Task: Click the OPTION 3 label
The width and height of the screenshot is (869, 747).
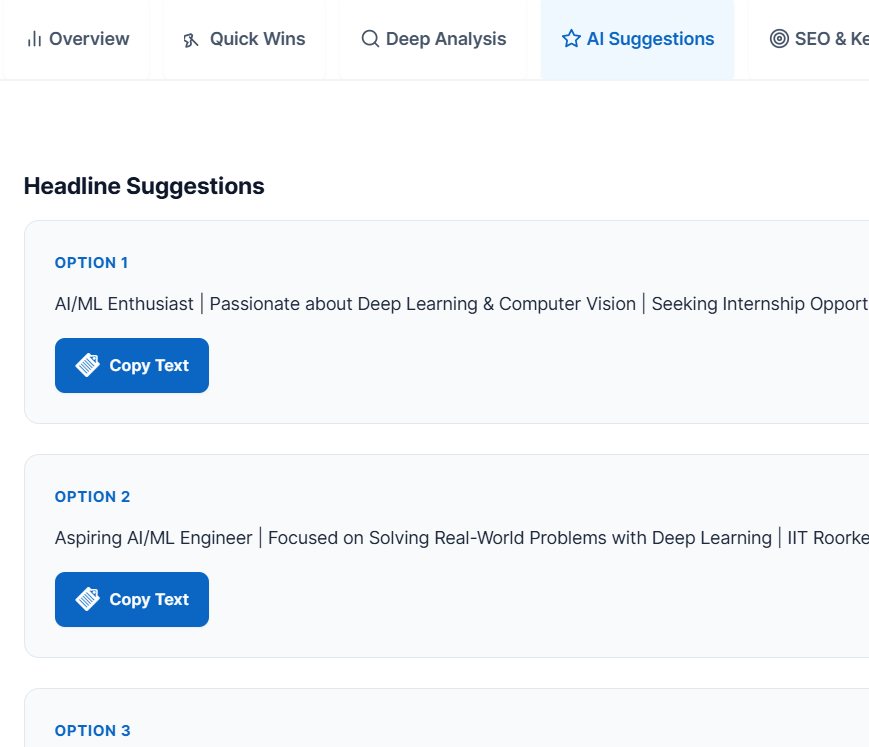Action: point(92,731)
